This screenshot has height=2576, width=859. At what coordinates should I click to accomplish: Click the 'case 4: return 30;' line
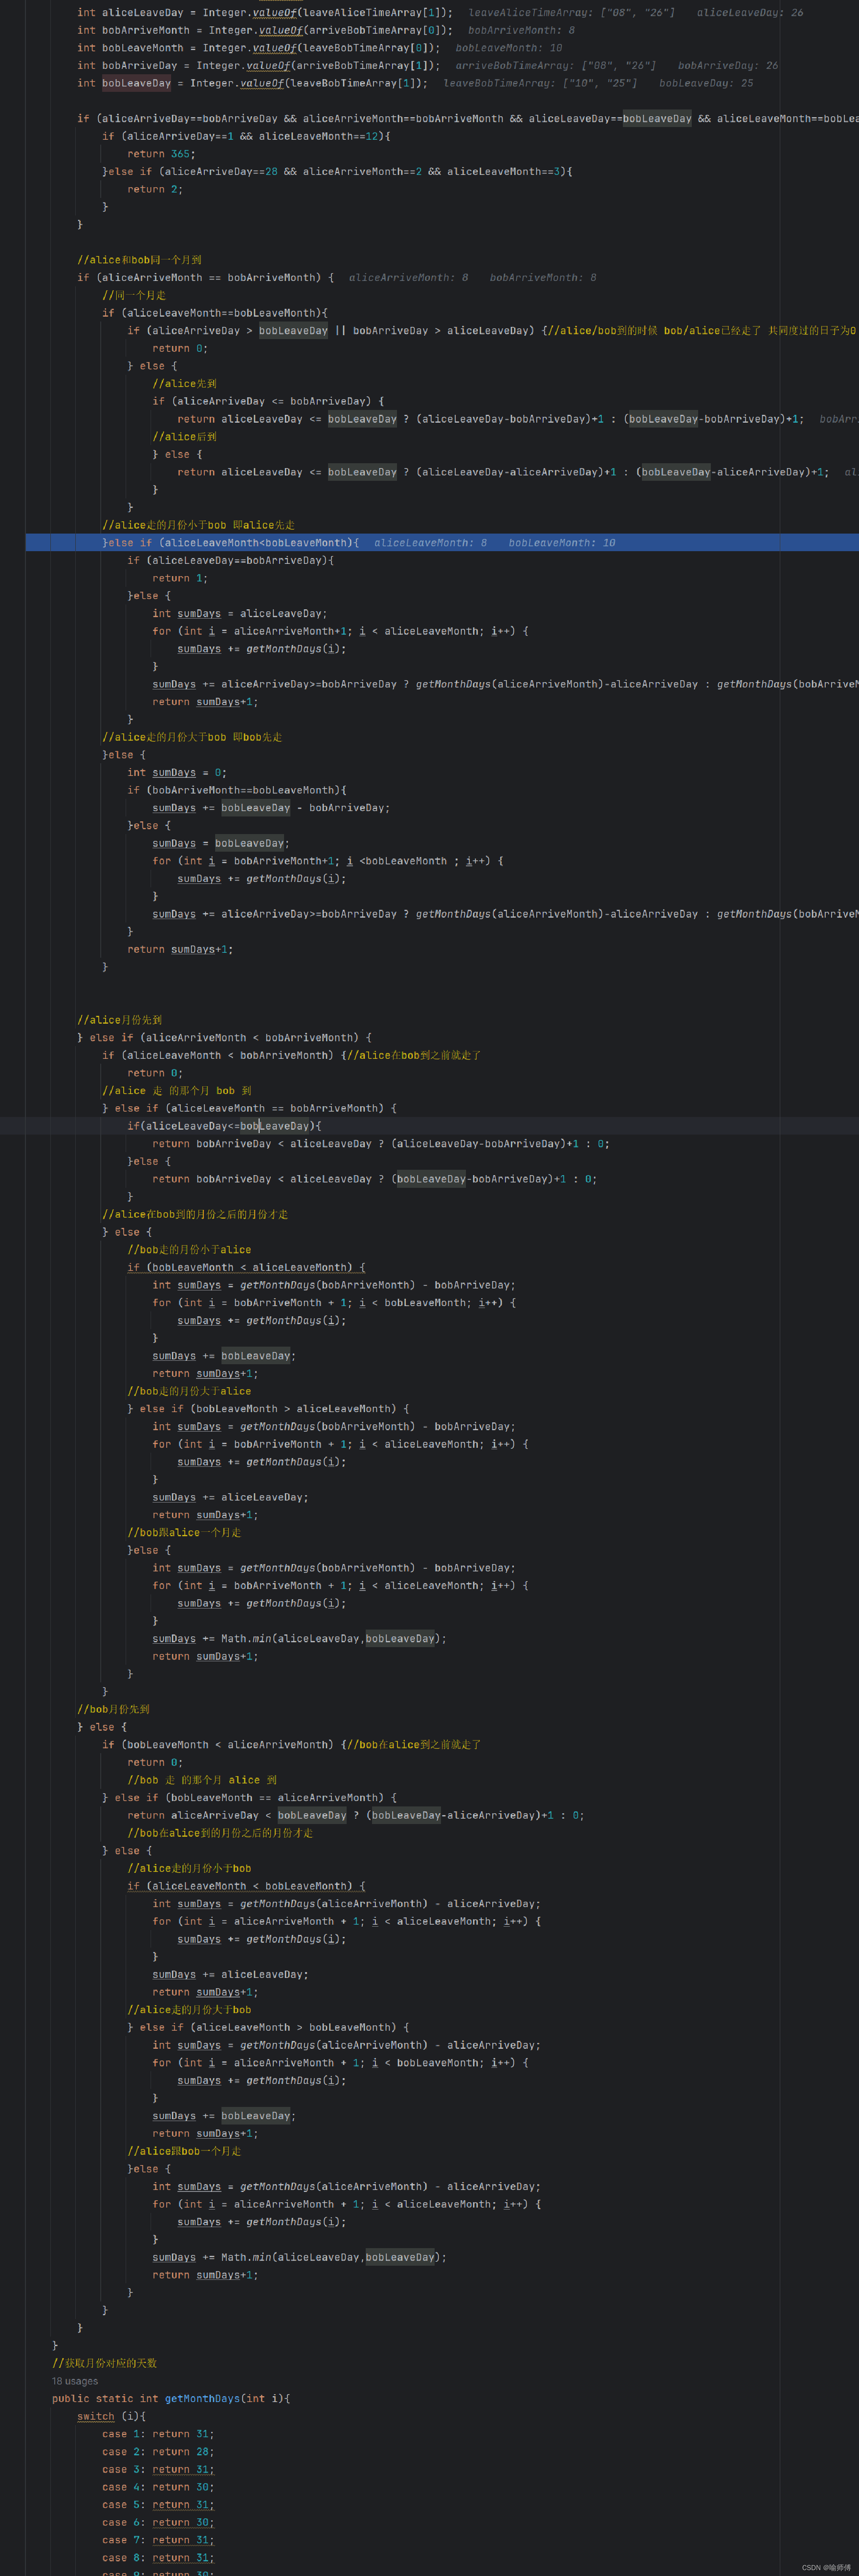tap(158, 2487)
